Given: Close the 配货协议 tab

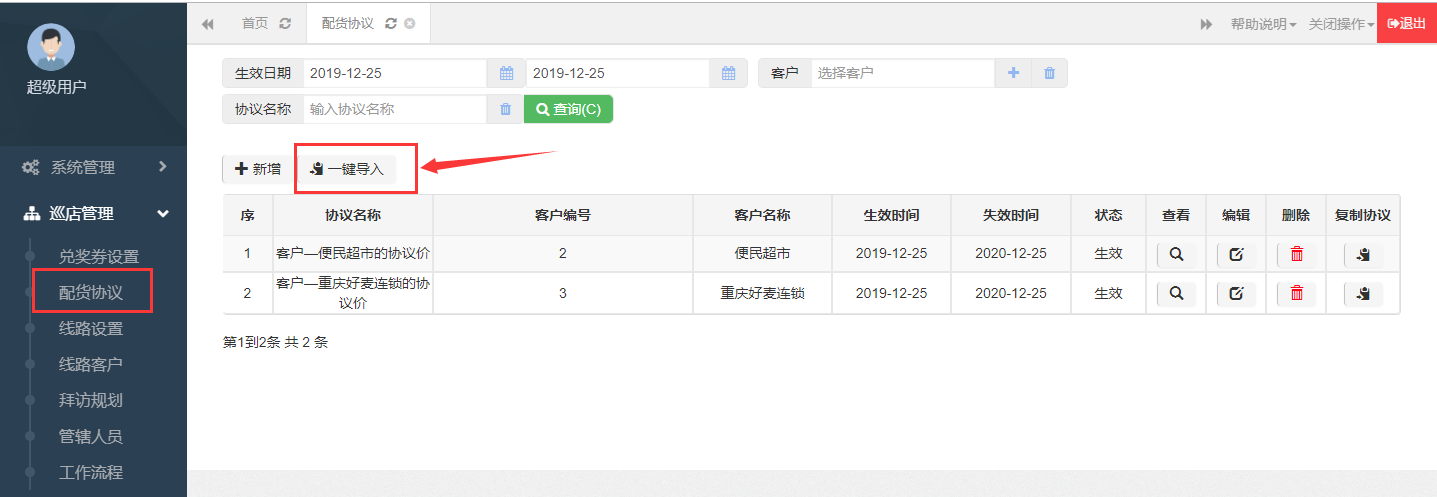Looking at the screenshot, I should coord(409,23).
